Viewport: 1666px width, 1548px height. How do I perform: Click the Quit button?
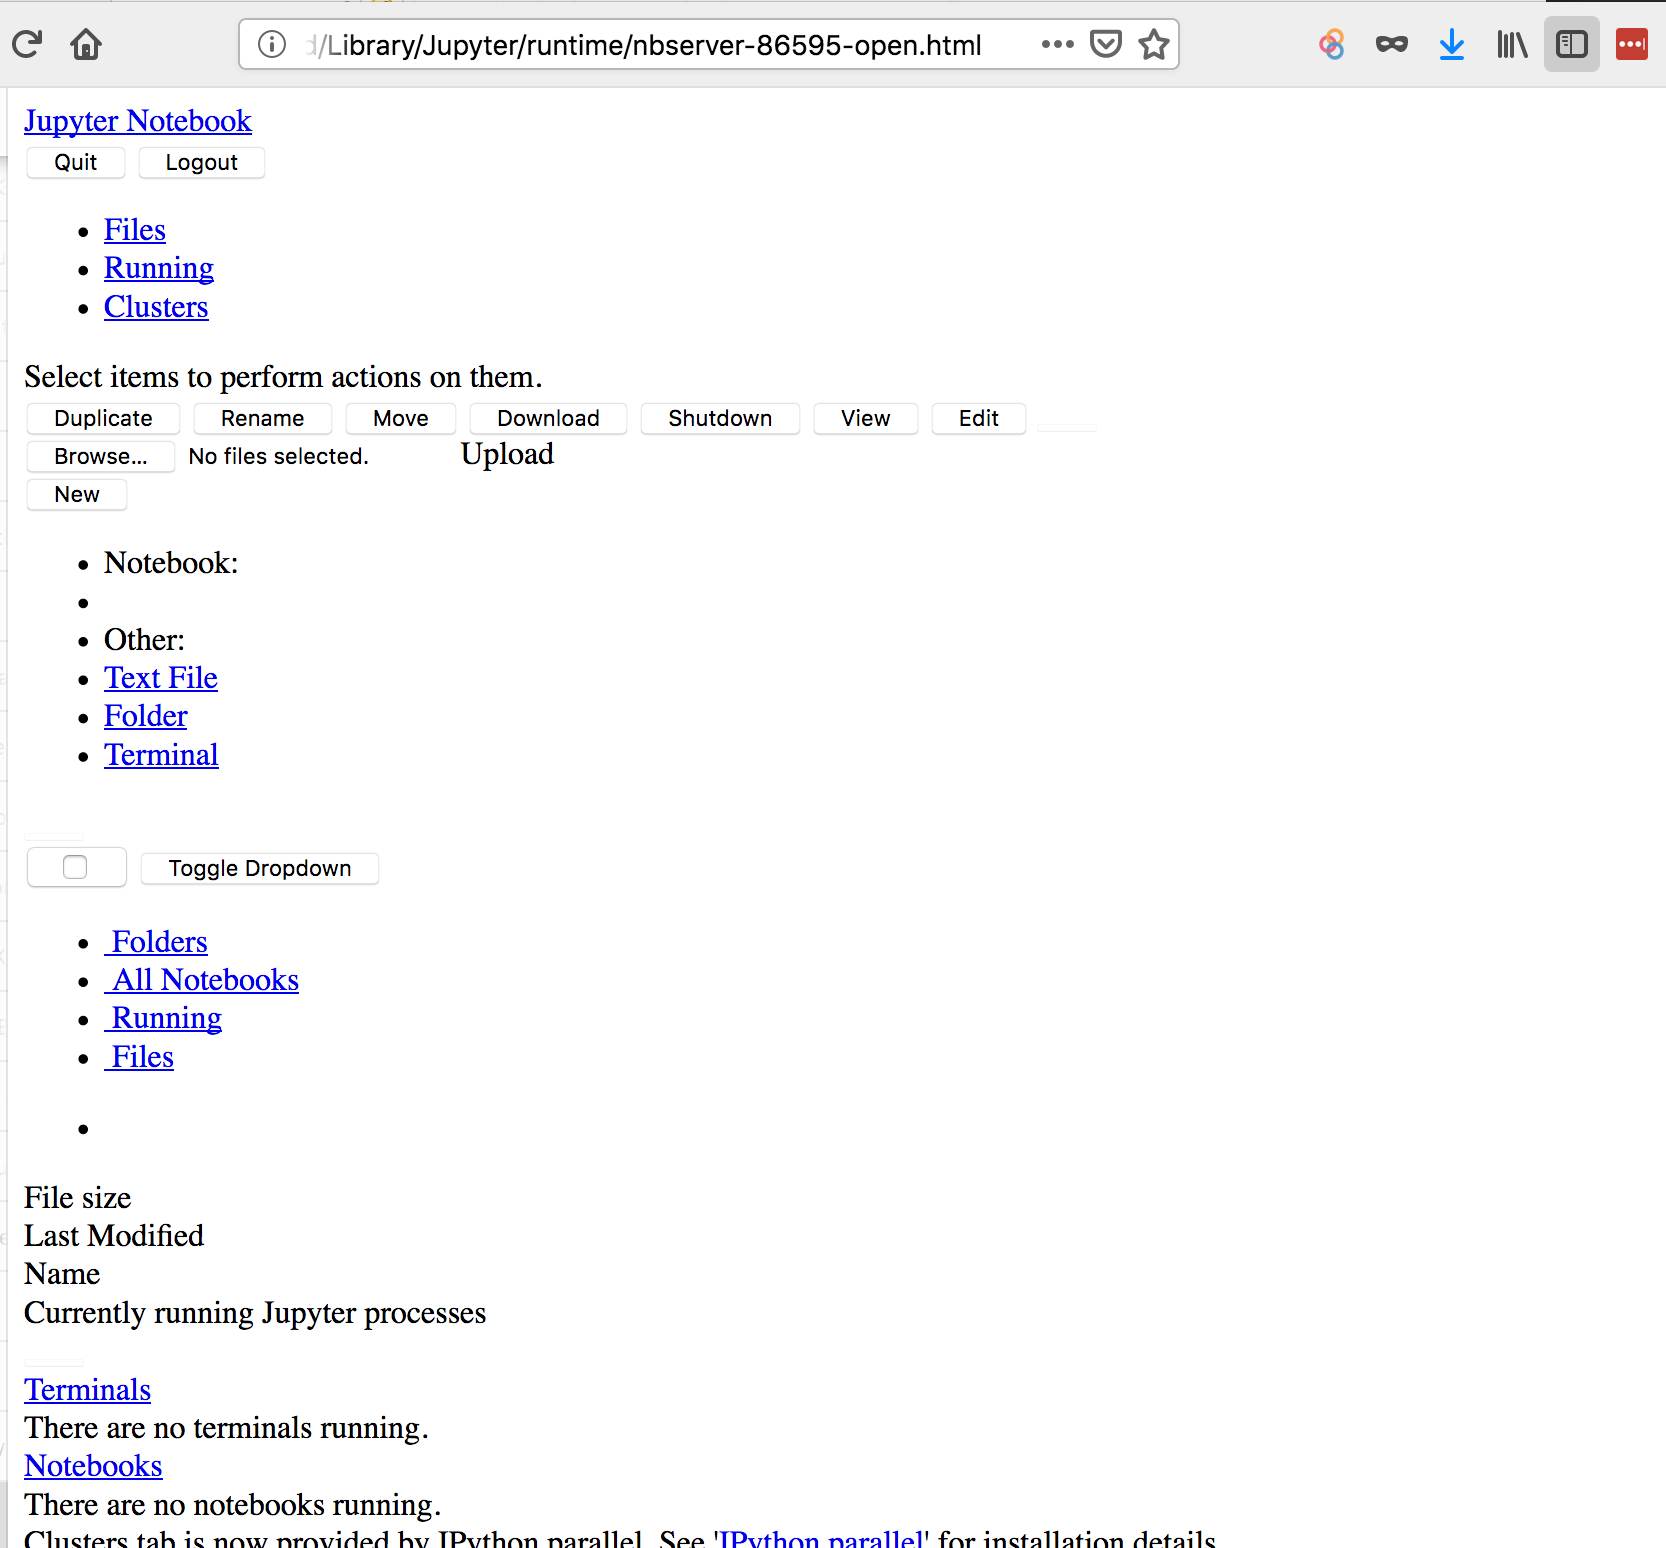(76, 163)
